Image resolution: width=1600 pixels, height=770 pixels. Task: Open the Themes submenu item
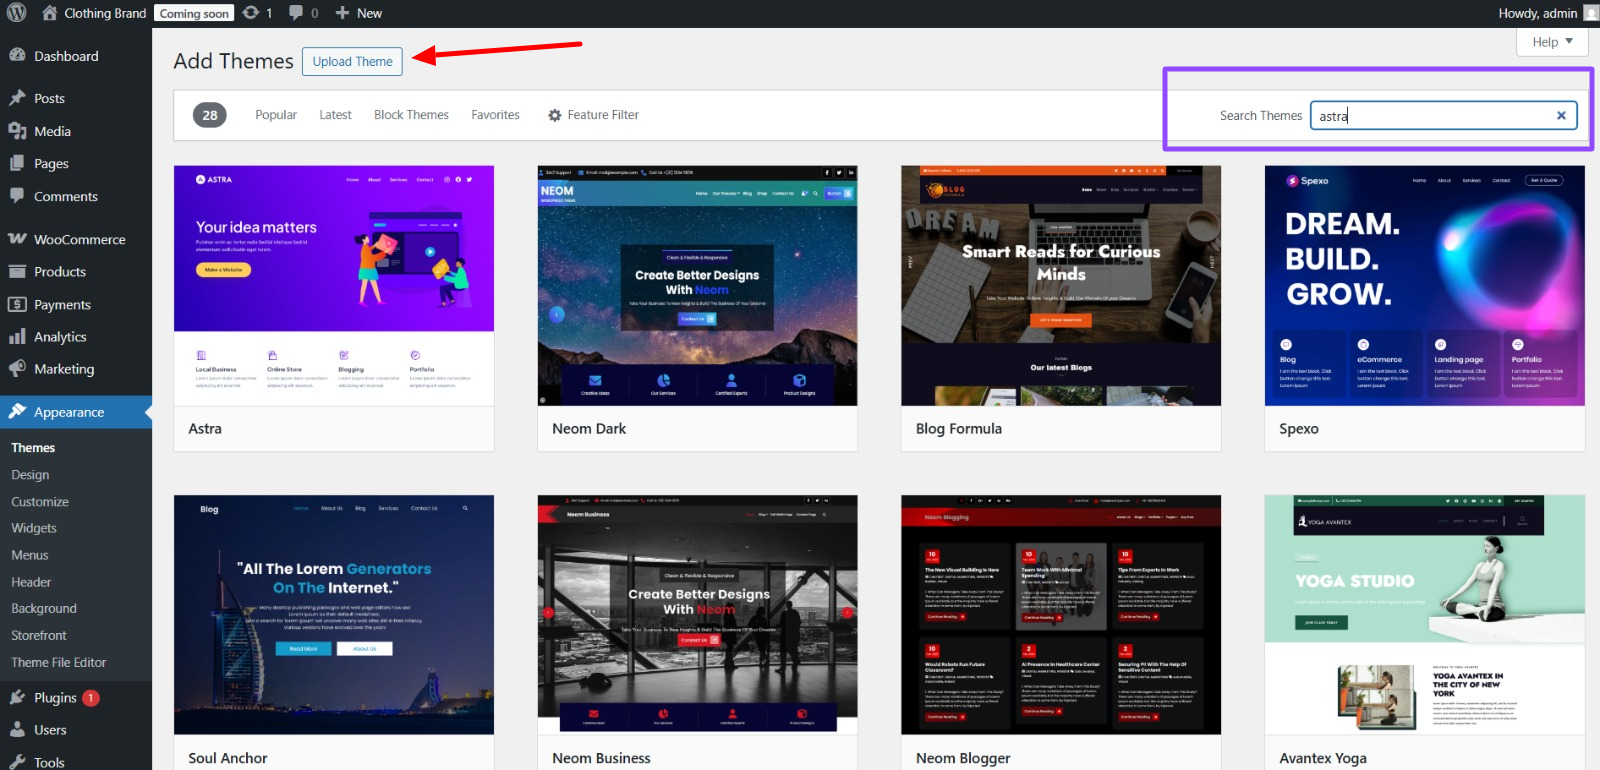(33, 448)
